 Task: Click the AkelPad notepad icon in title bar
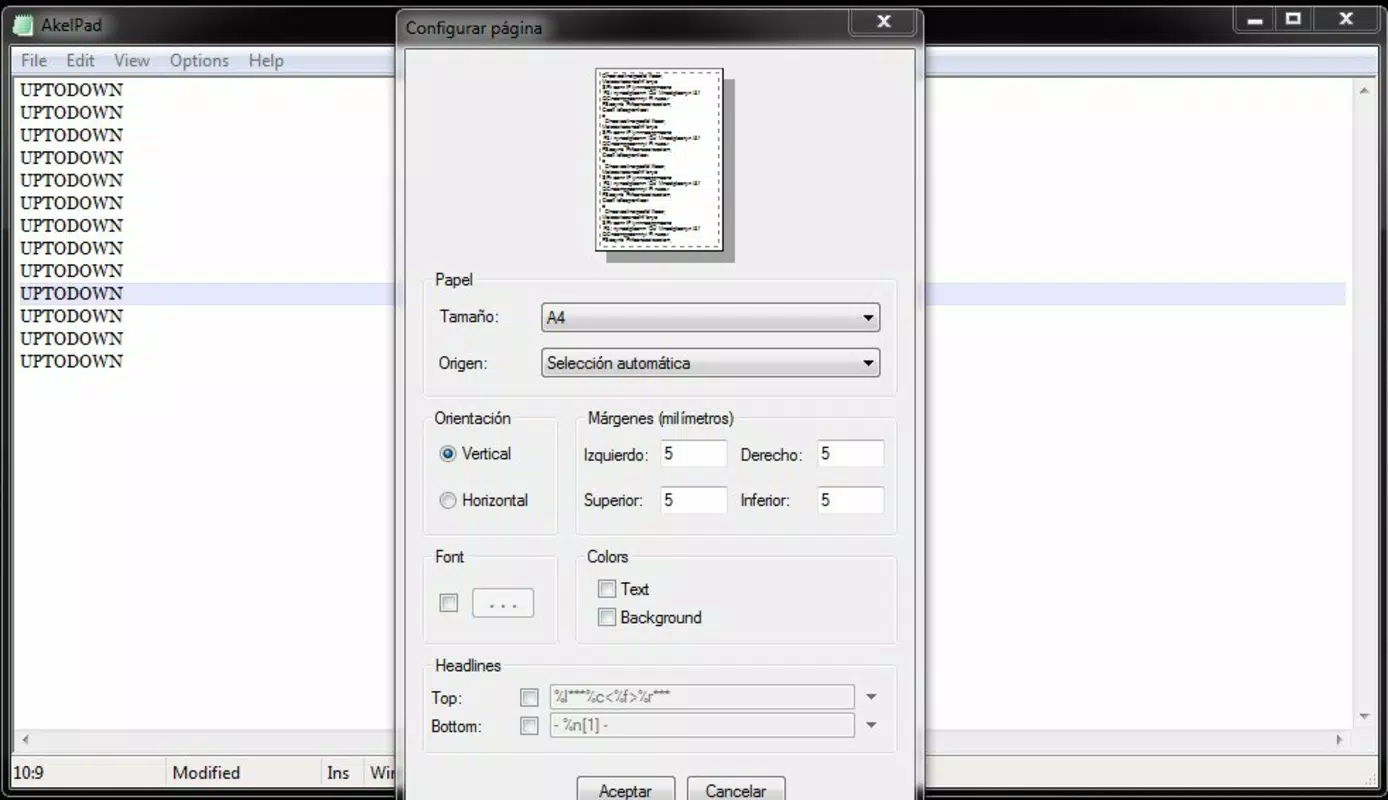coord(23,25)
